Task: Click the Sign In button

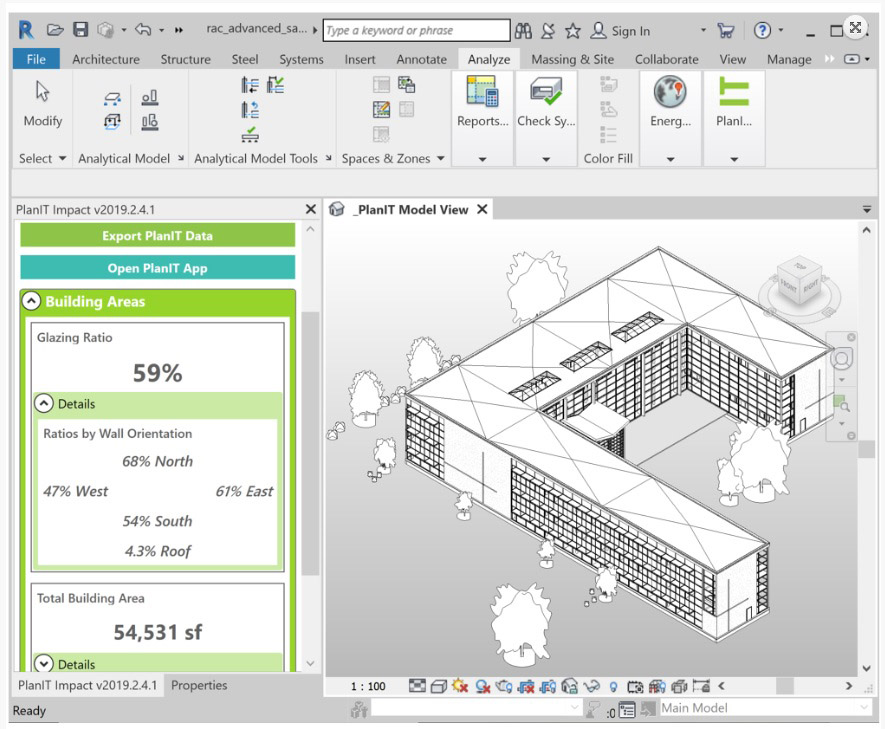Action: [621, 30]
